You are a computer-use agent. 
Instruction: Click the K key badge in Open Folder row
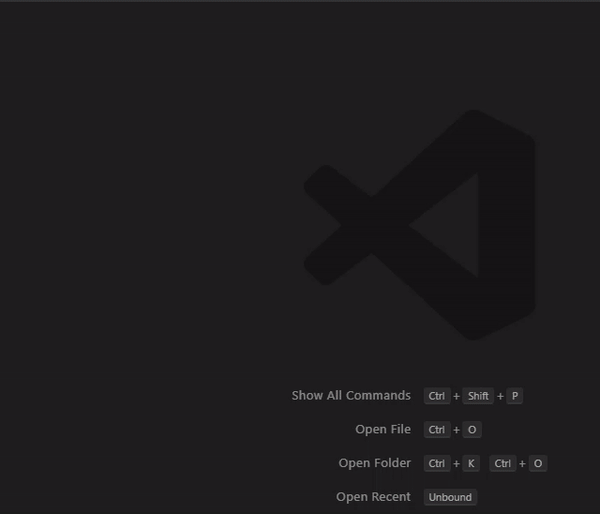pyautogui.click(x=471, y=463)
